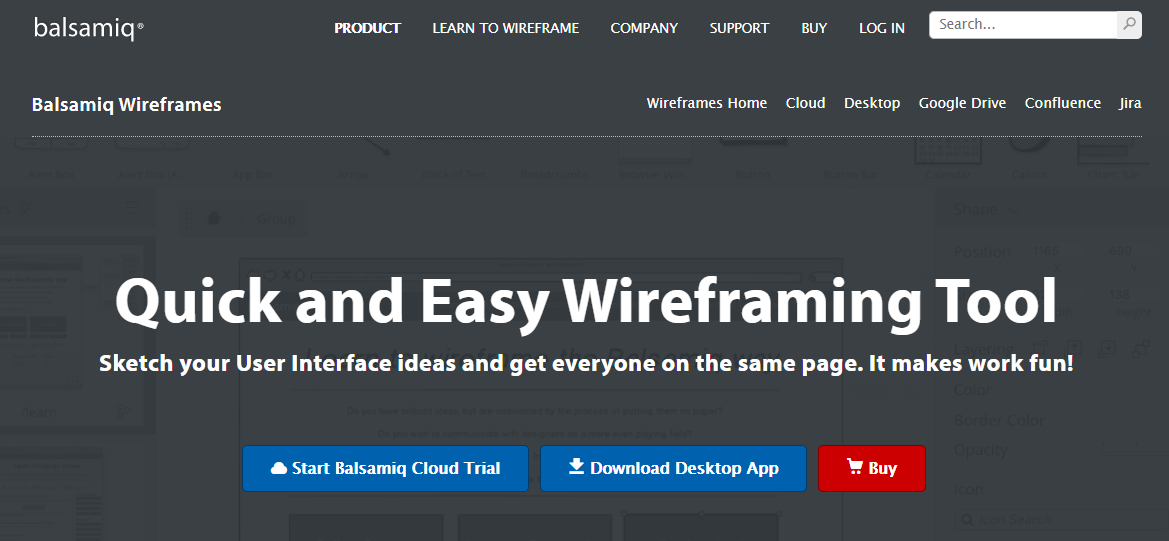Click Download Desktop App button
This screenshot has height=541, width=1169.
click(673, 469)
